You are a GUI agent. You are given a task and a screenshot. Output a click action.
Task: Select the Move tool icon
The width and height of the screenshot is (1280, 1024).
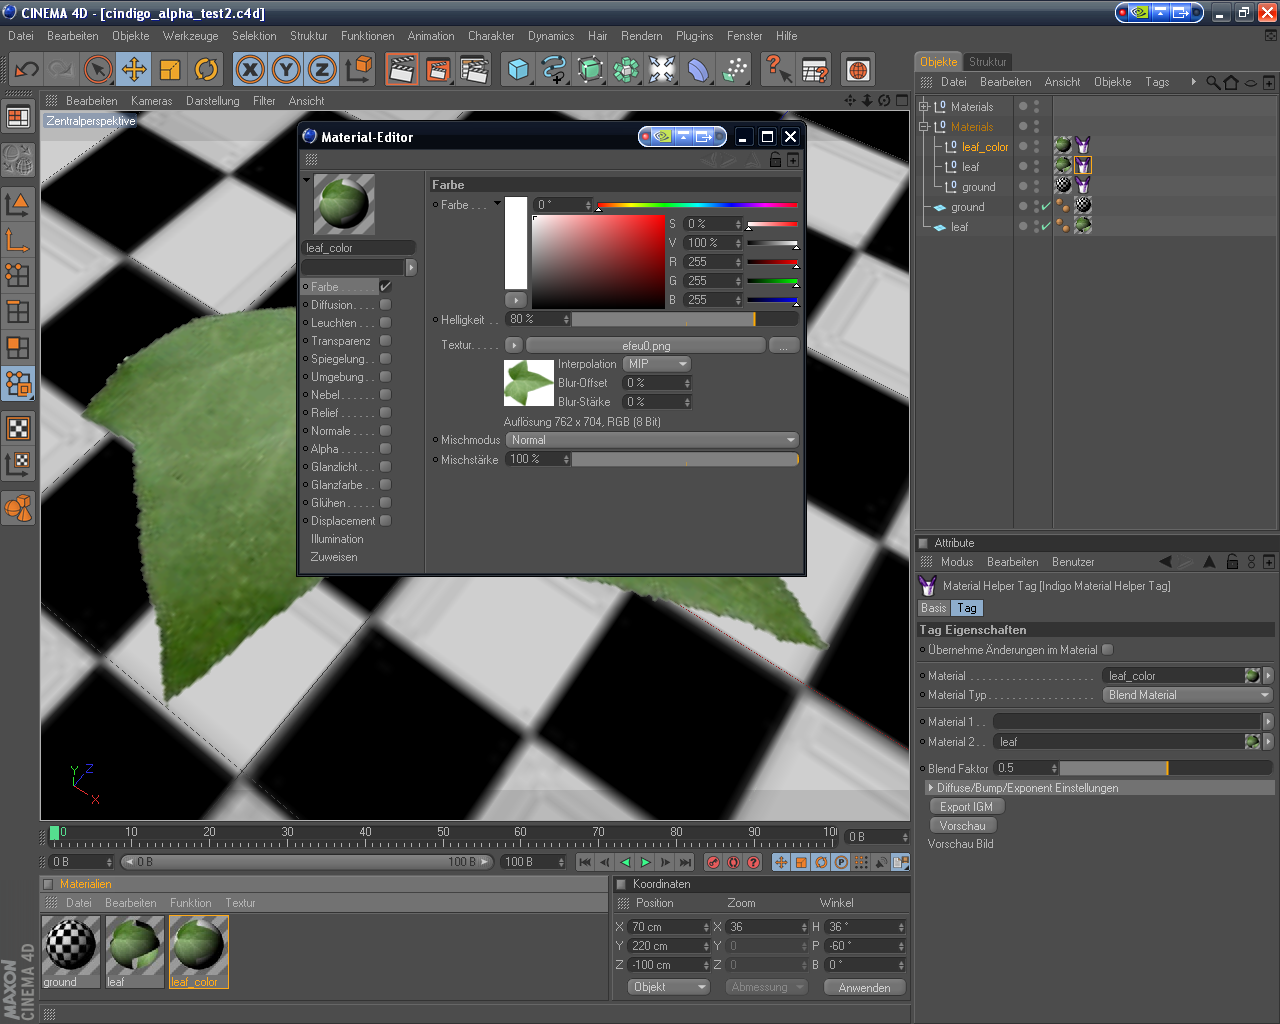click(134, 69)
